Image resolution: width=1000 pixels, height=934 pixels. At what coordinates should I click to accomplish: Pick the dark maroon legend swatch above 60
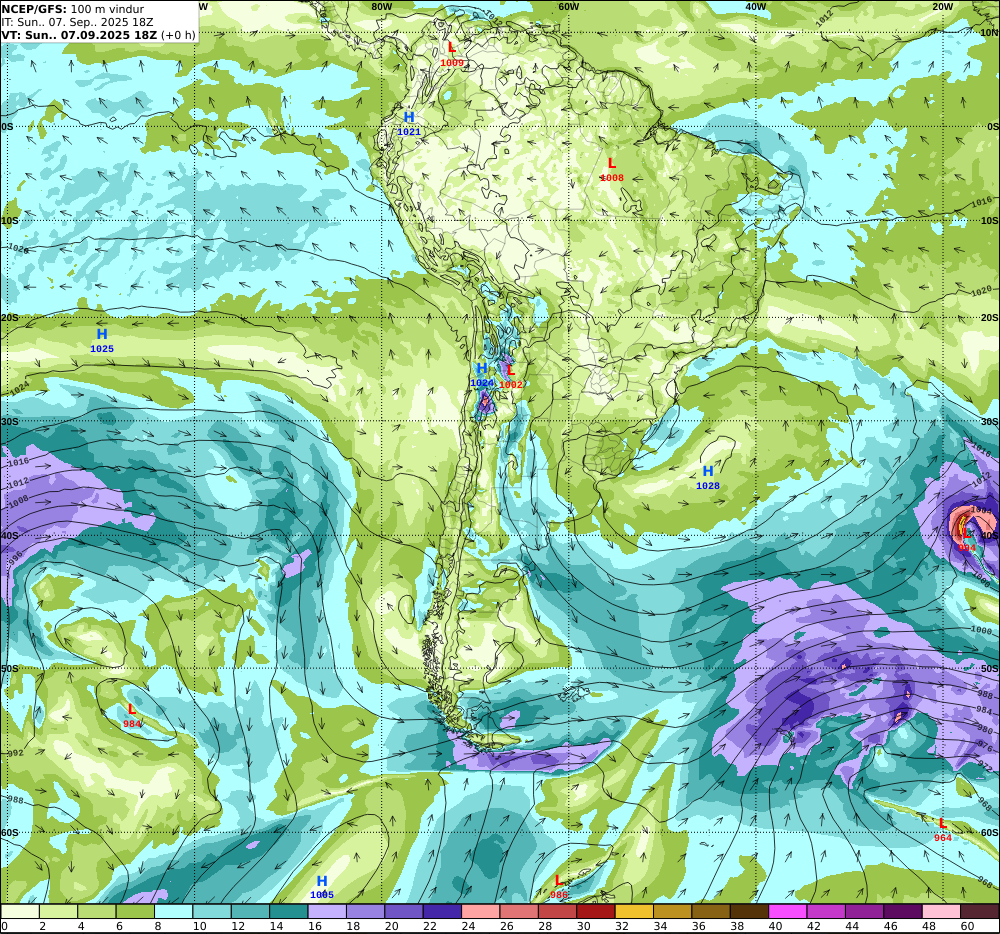click(x=980, y=912)
